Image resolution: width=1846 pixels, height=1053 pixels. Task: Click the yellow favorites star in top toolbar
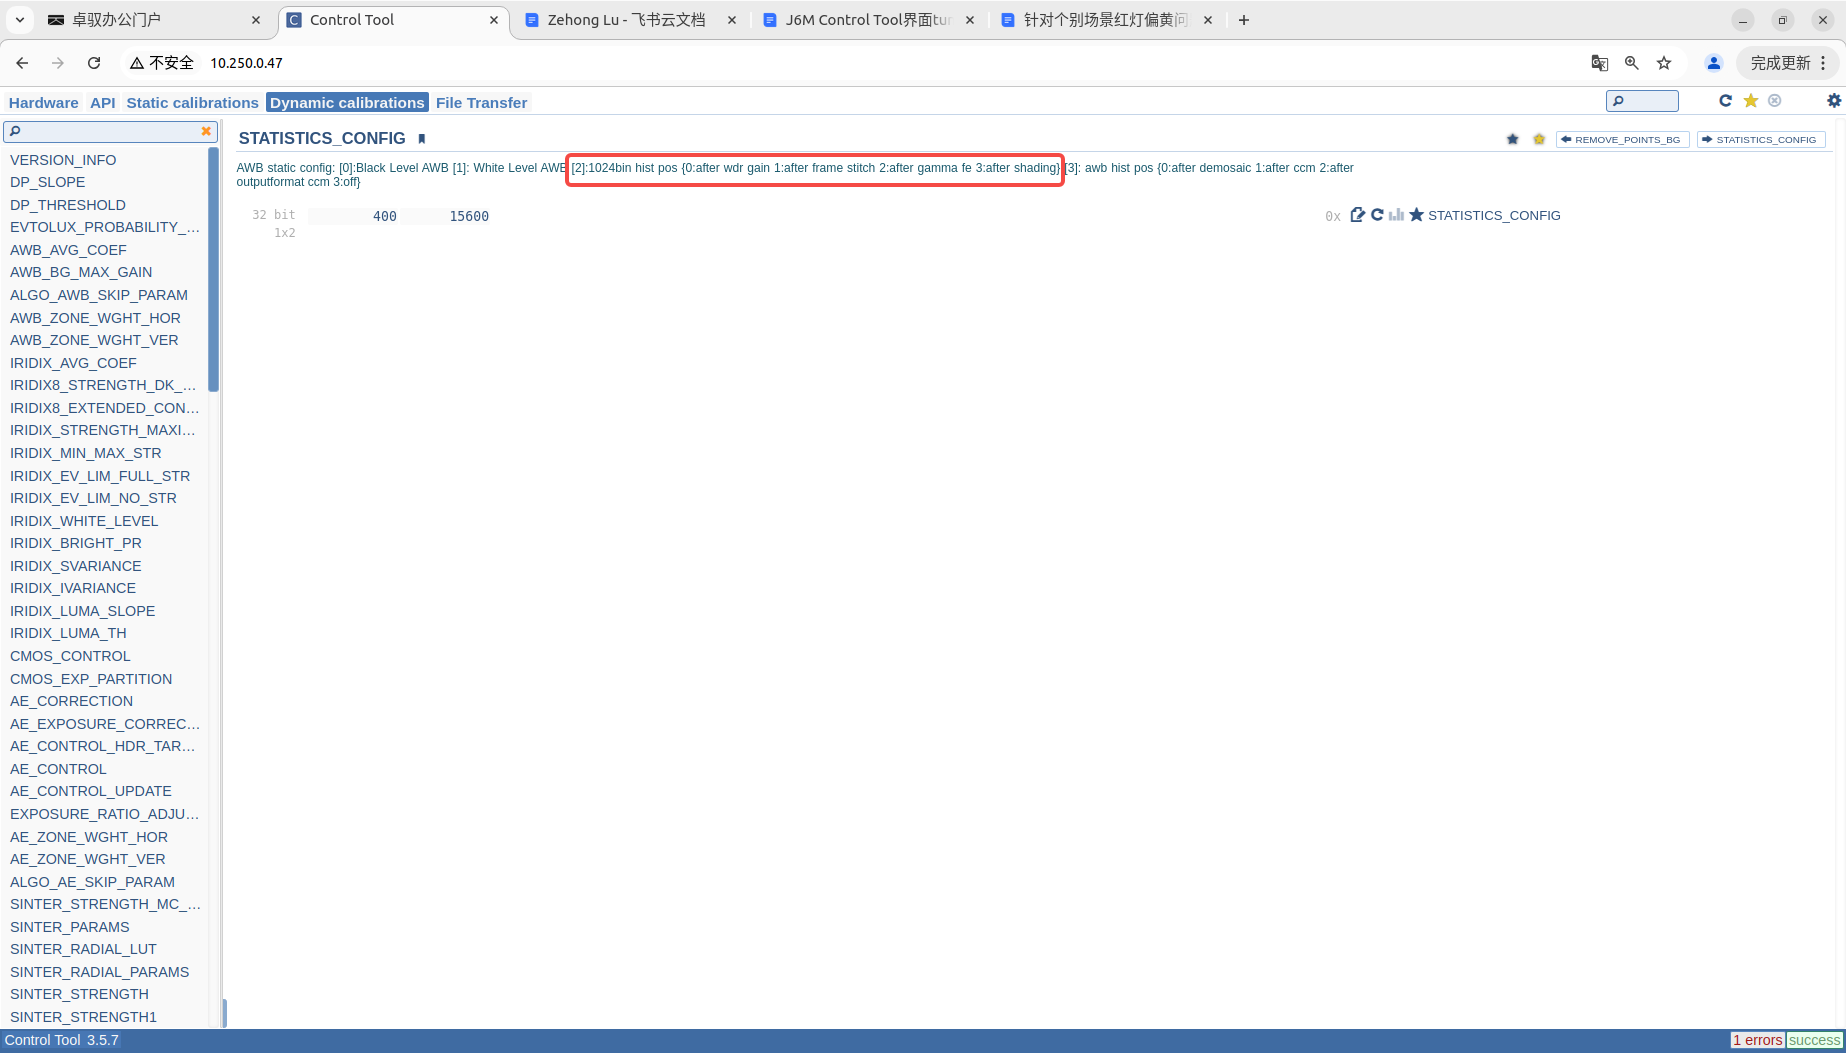click(x=1750, y=101)
